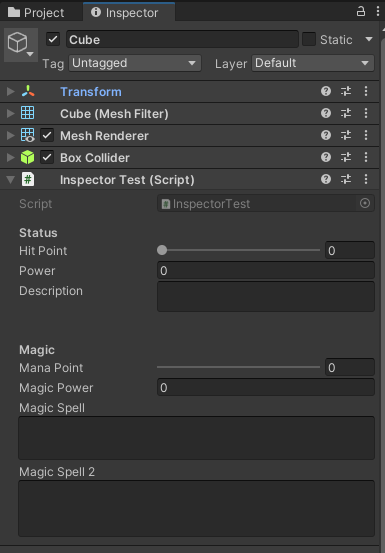Switch to the Project tab
This screenshot has height=553, width=385.
36,13
